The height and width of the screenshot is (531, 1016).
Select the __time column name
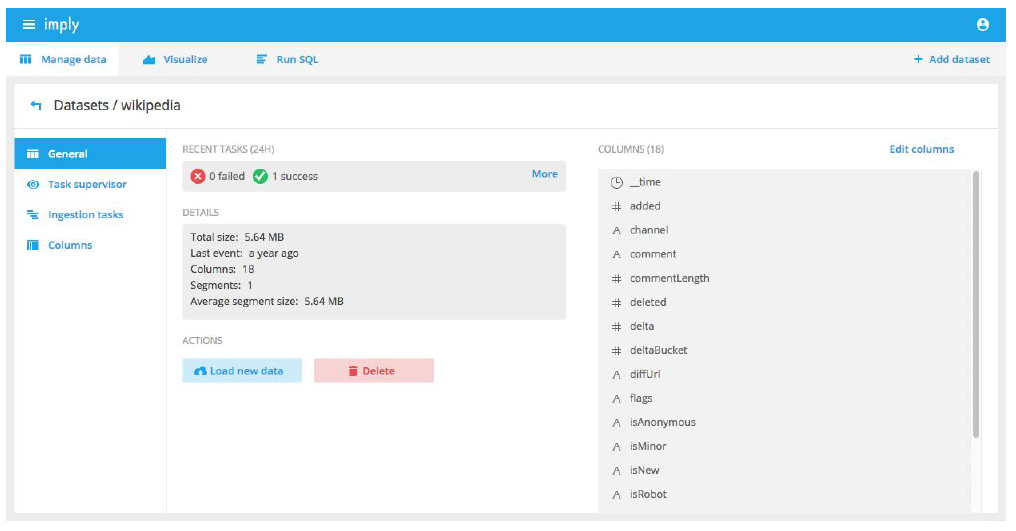[x=645, y=182]
